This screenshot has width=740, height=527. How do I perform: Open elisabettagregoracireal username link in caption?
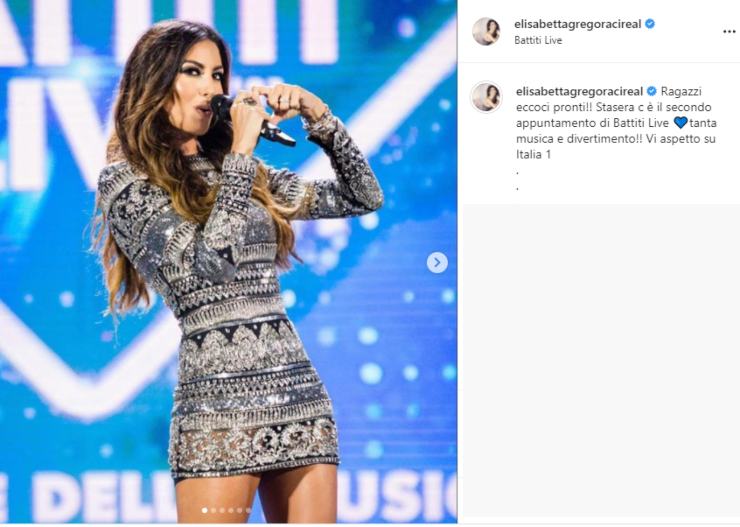(x=580, y=91)
